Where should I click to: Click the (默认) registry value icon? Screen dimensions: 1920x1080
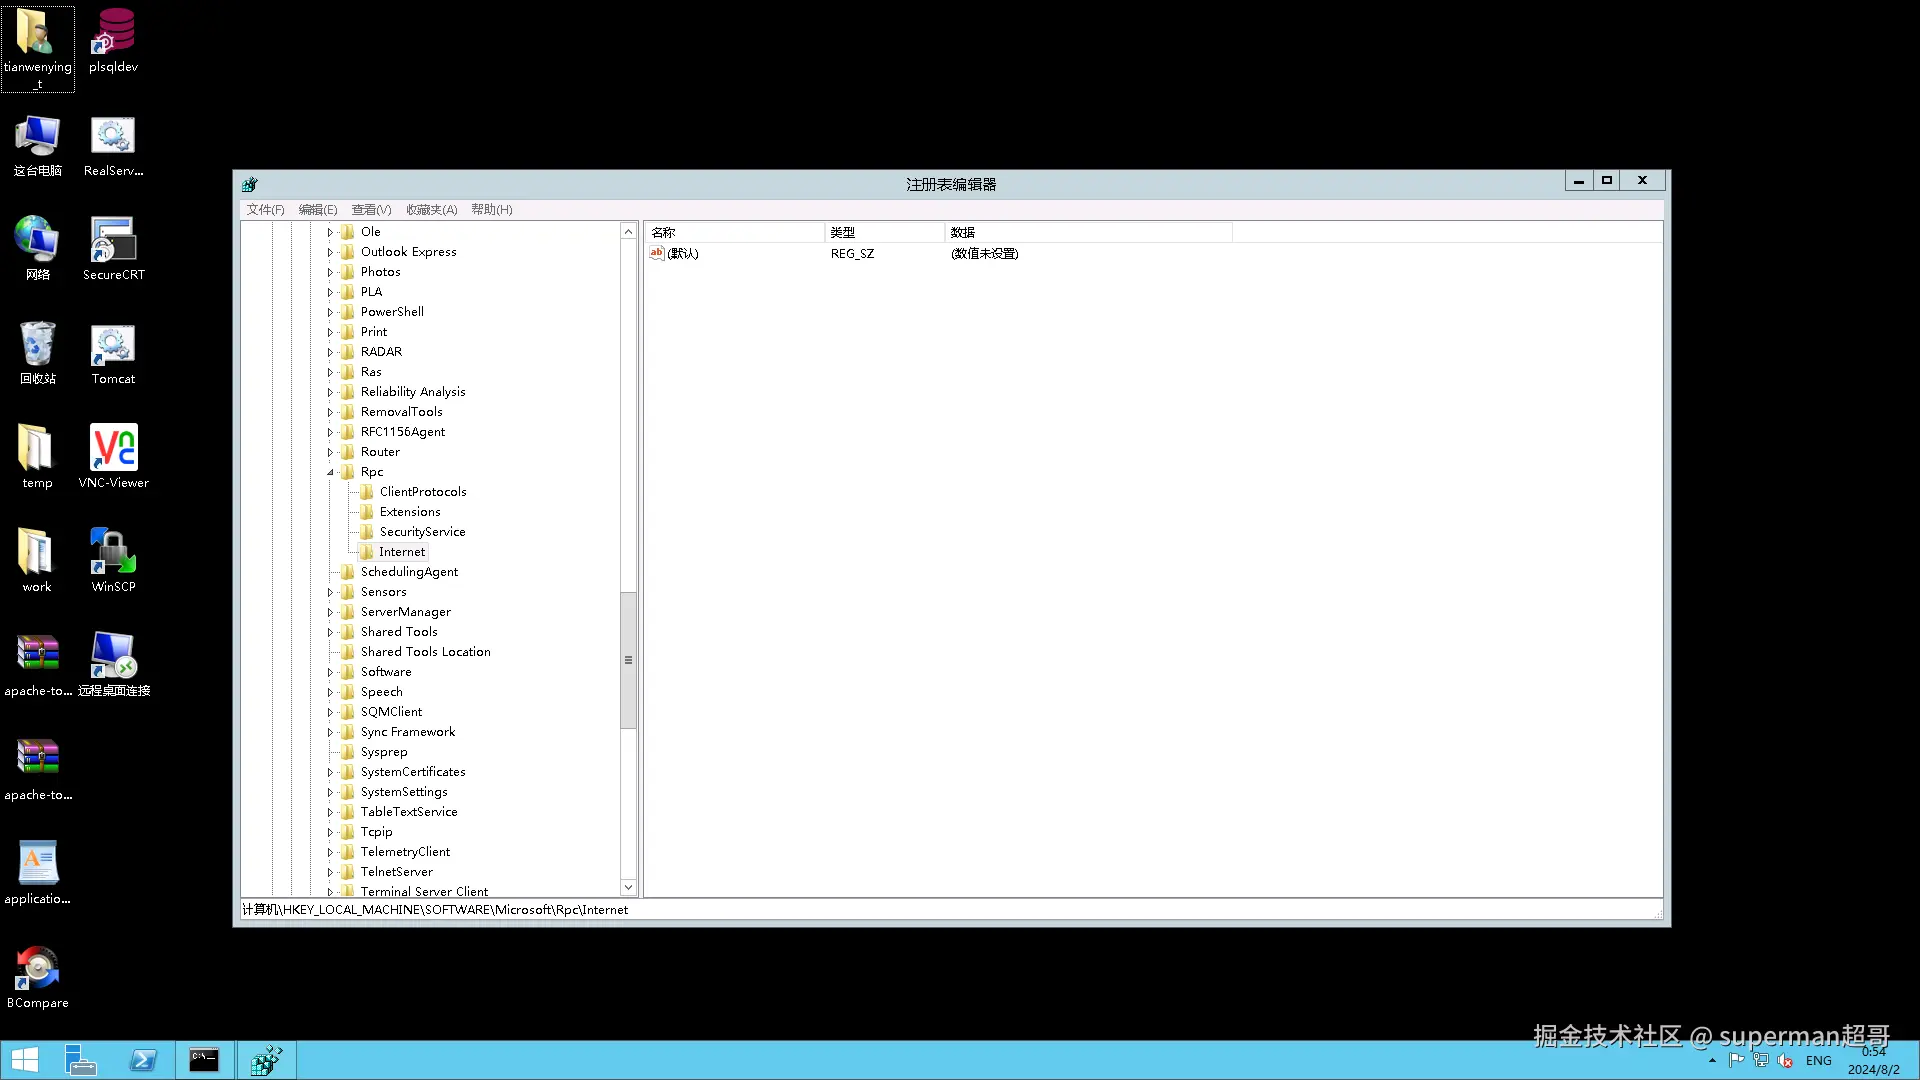[657, 253]
